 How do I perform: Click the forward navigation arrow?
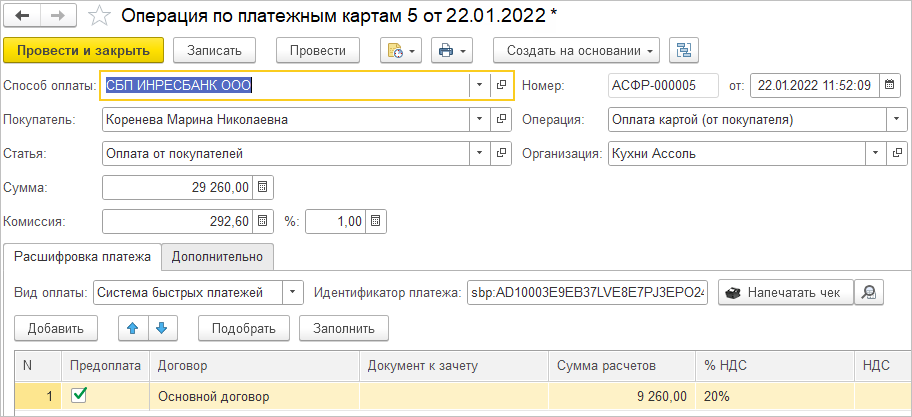pos(56,16)
